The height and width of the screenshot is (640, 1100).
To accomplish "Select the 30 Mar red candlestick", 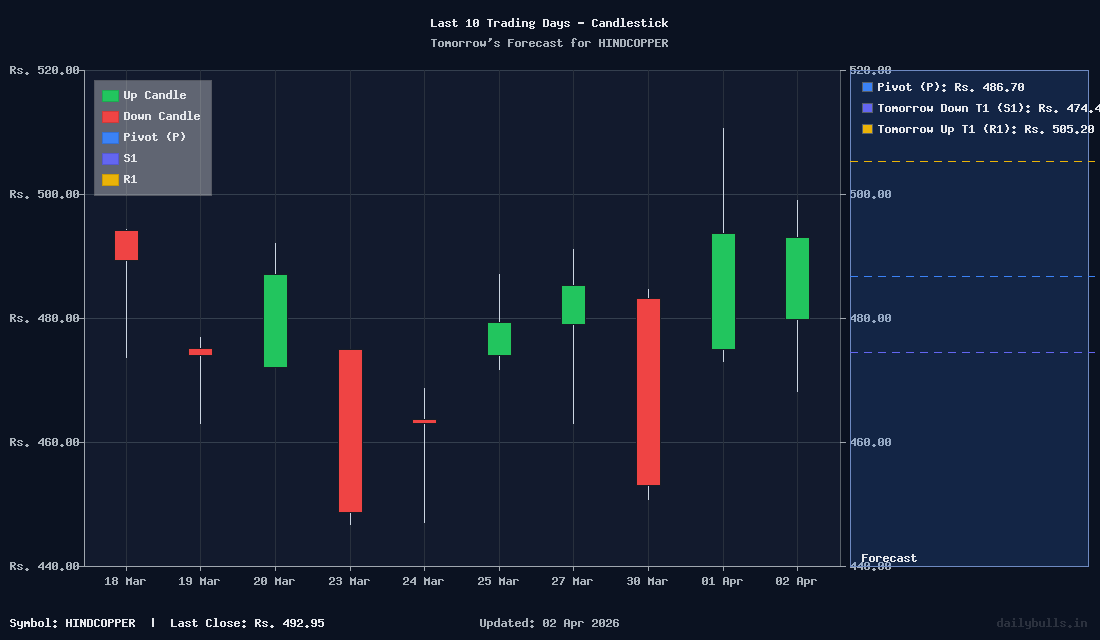I will coord(646,390).
